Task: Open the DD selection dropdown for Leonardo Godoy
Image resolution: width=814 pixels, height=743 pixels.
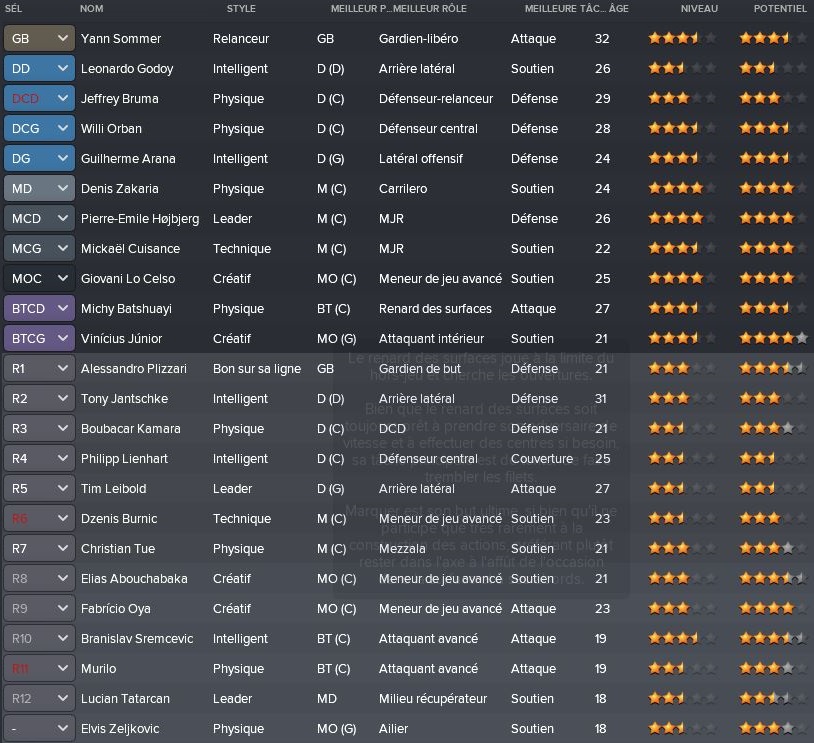Action: click(39, 69)
